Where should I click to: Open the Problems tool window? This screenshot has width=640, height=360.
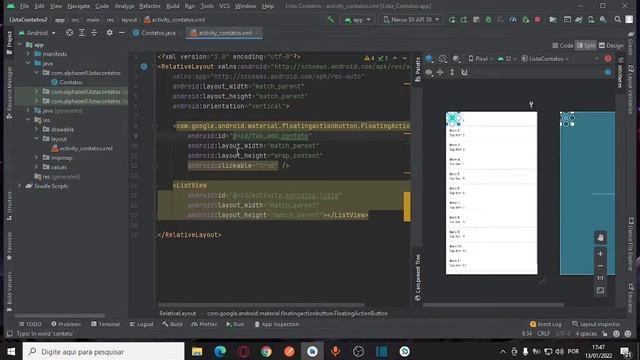(66, 324)
